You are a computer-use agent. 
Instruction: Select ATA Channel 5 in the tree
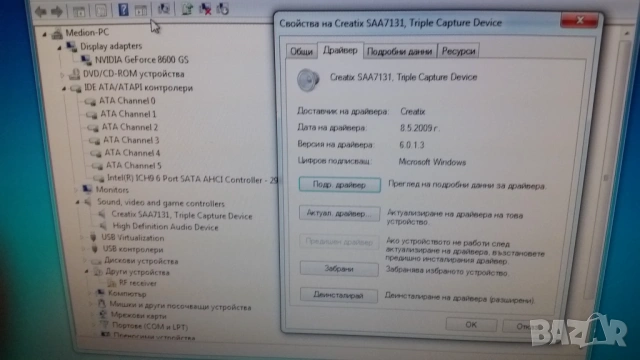tap(134, 165)
